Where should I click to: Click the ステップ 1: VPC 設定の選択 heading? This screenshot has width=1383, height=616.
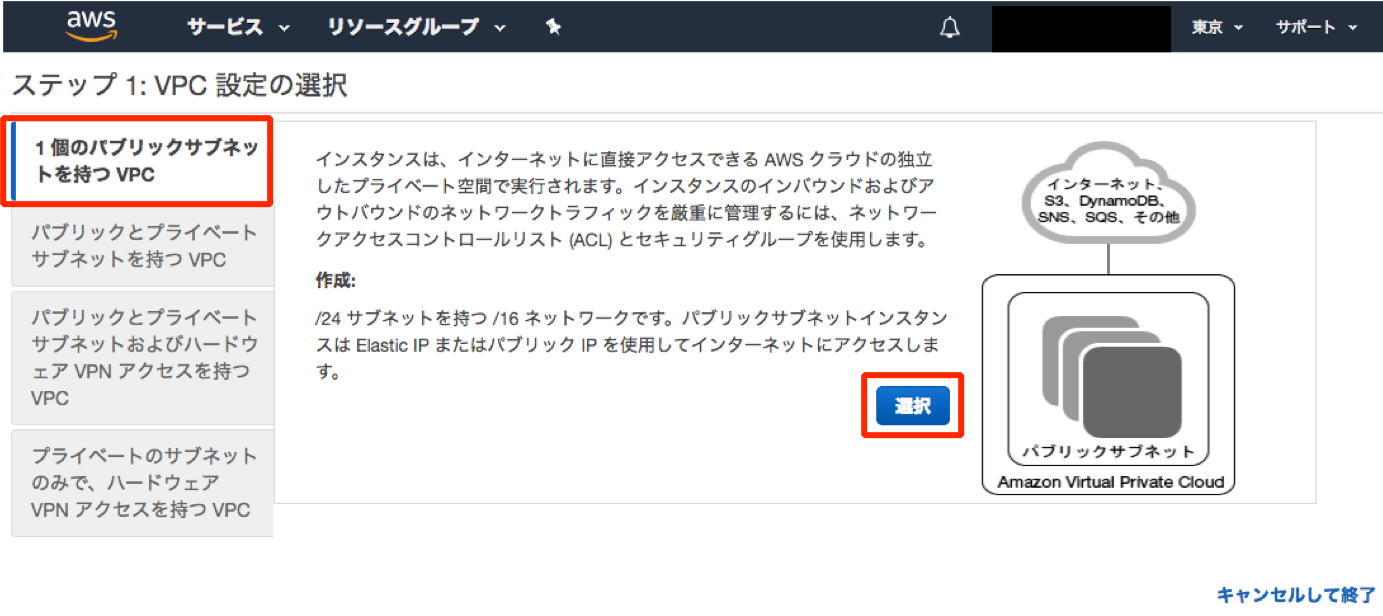point(179,85)
